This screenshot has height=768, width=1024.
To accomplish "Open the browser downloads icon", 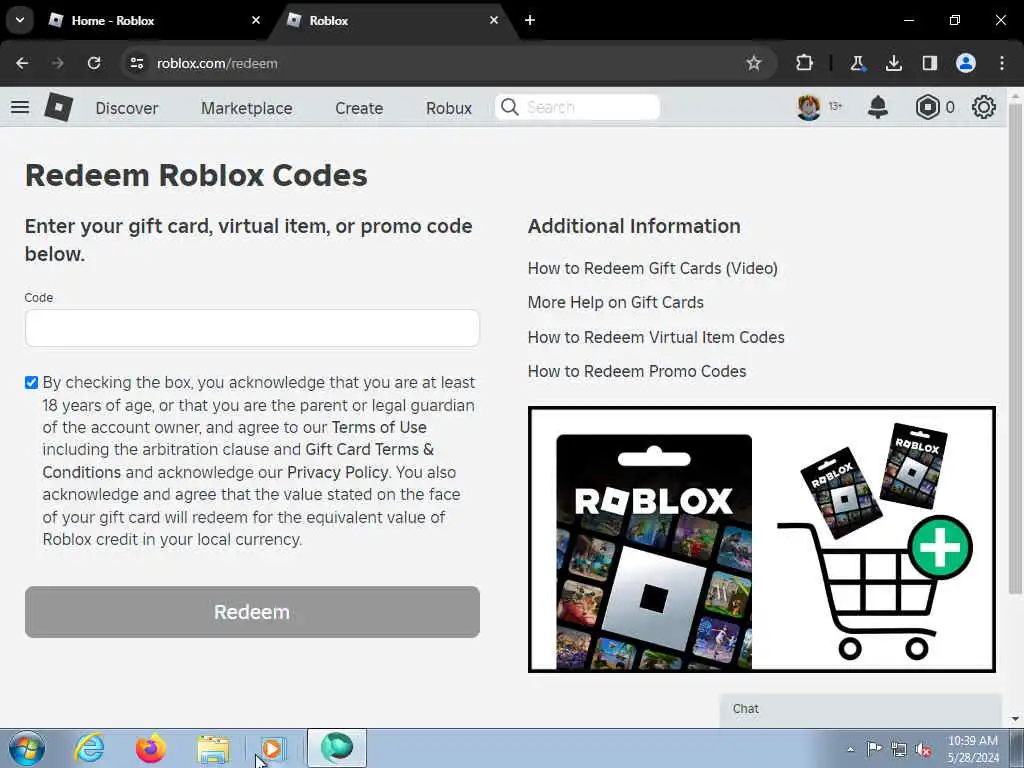I will tap(893, 63).
